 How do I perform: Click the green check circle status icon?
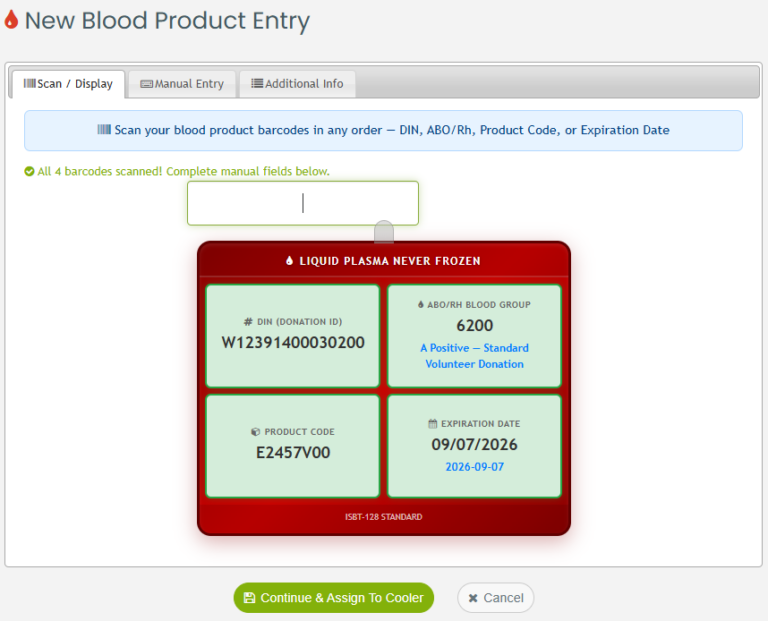pyautogui.click(x=29, y=171)
